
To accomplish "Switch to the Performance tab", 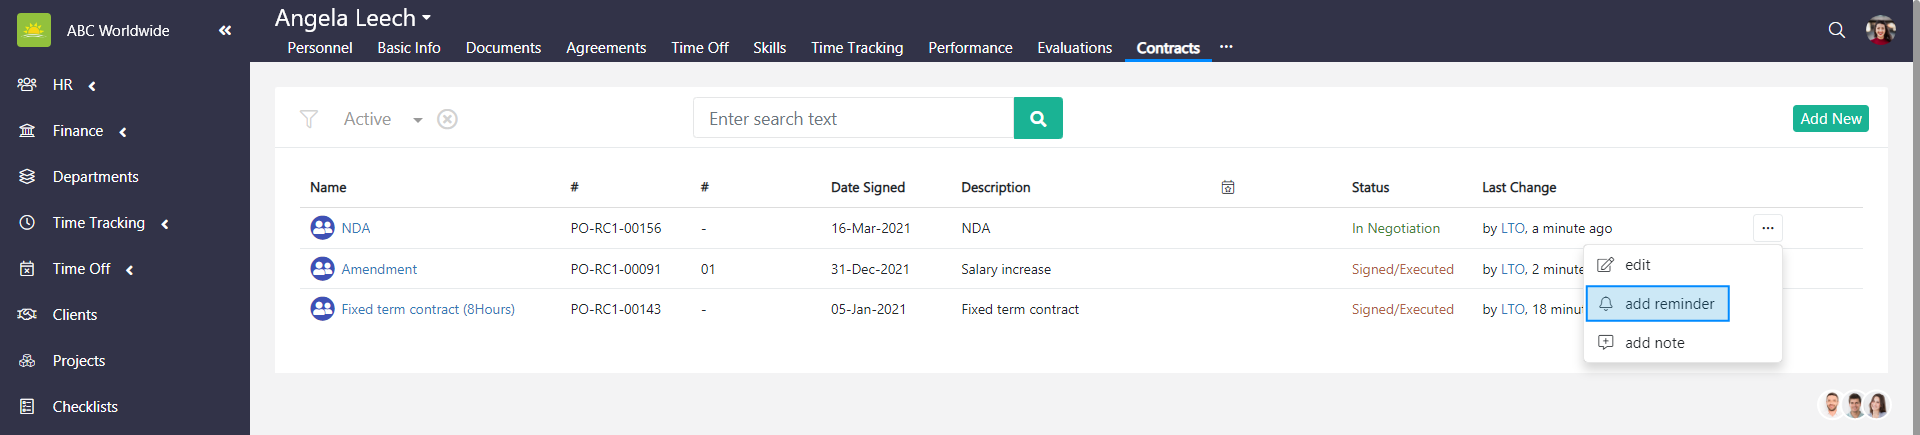I will coord(969,48).
